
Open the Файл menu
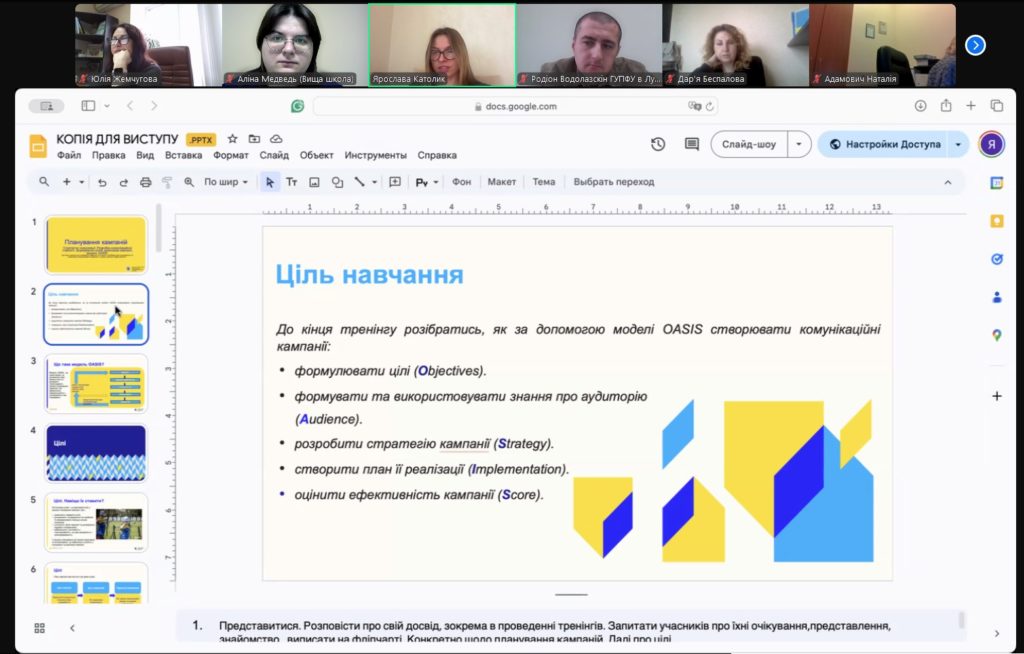tap(69, 155)
